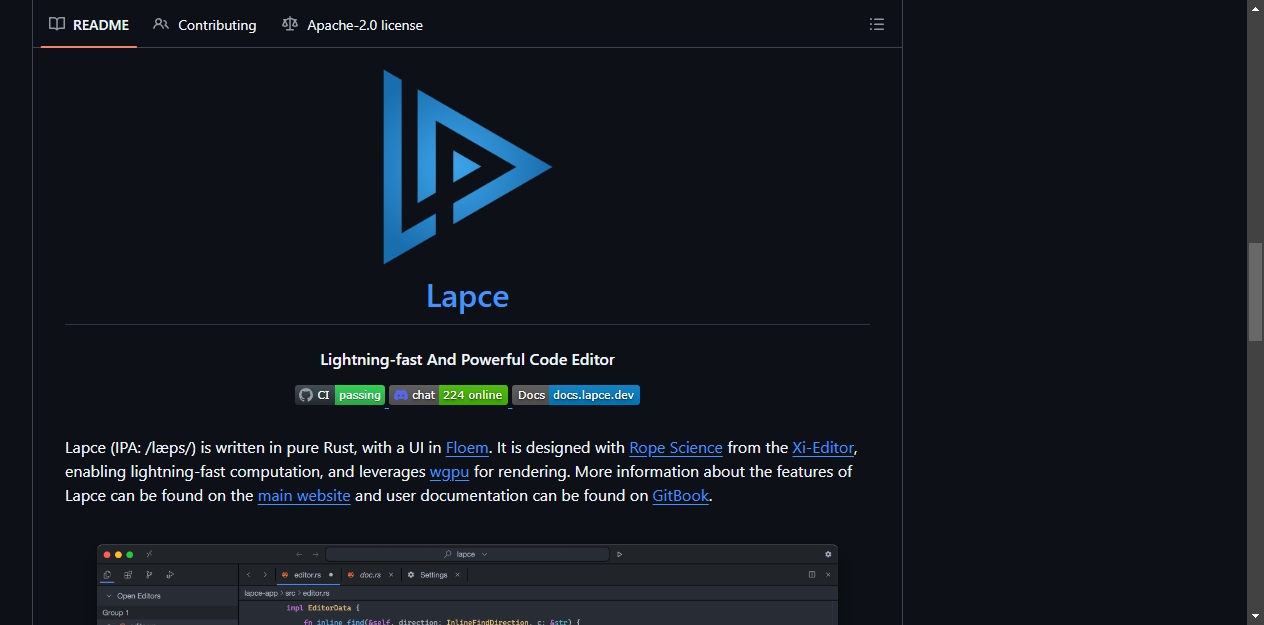
Task: Open the README tab
Action: point(89,24)
